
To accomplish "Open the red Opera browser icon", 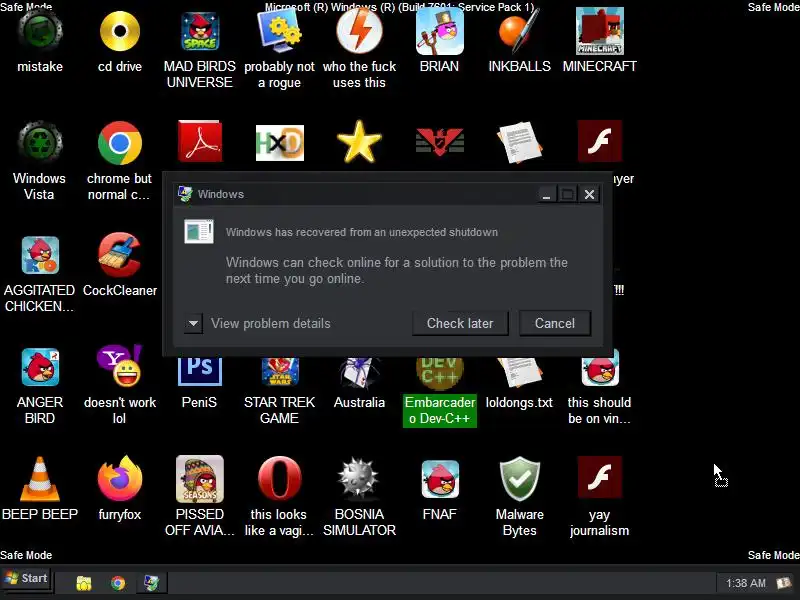I will [x=280, y=479].
